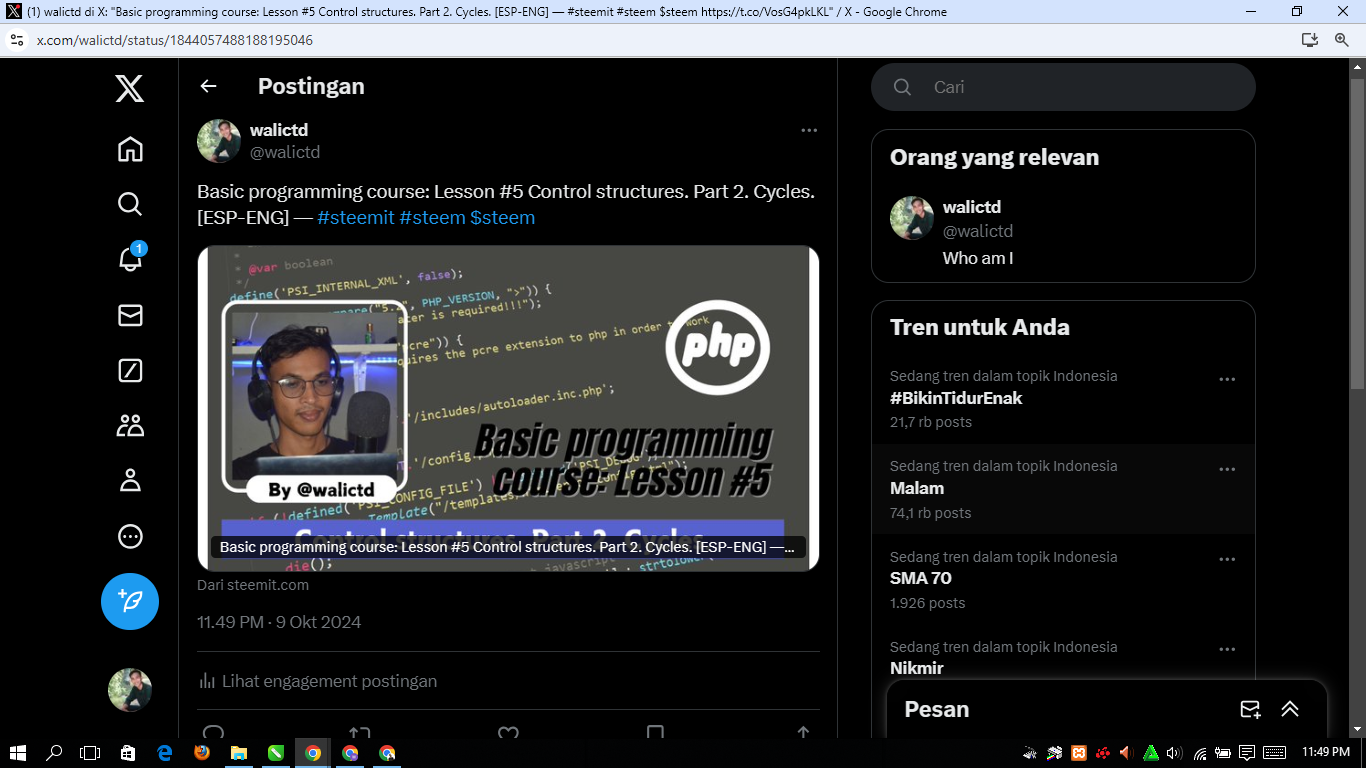The width and height of the screenshot is (1366, 768).
Task: Click the blue compose post button
Action: 130,601
